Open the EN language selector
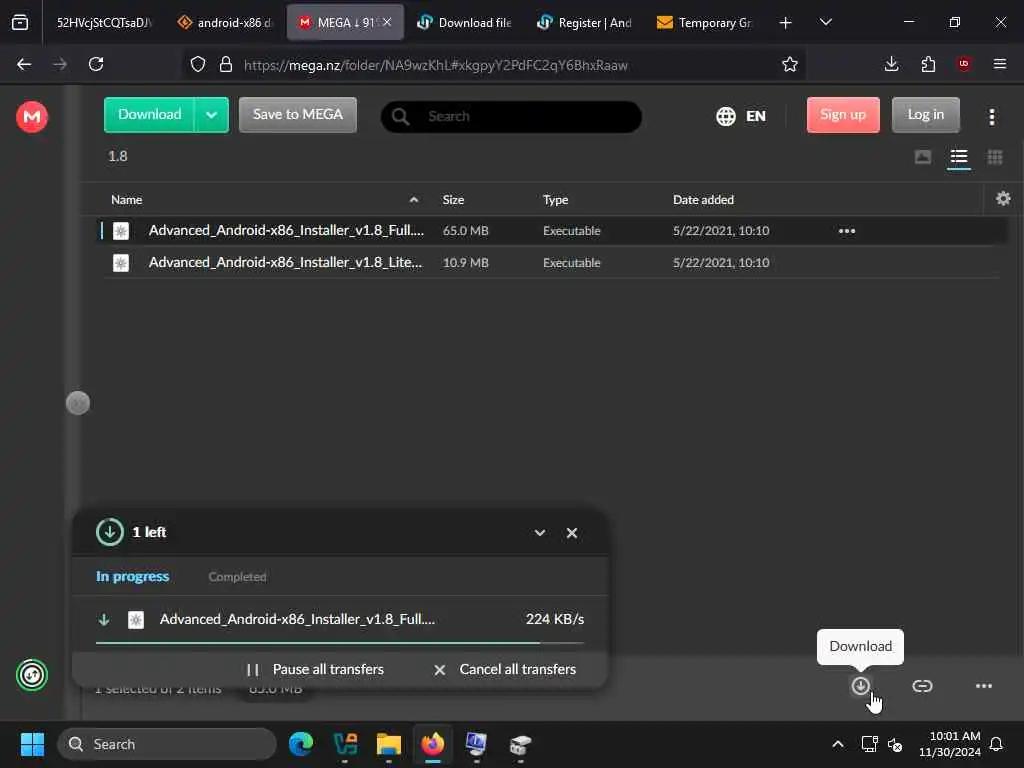 coord(741,116)
